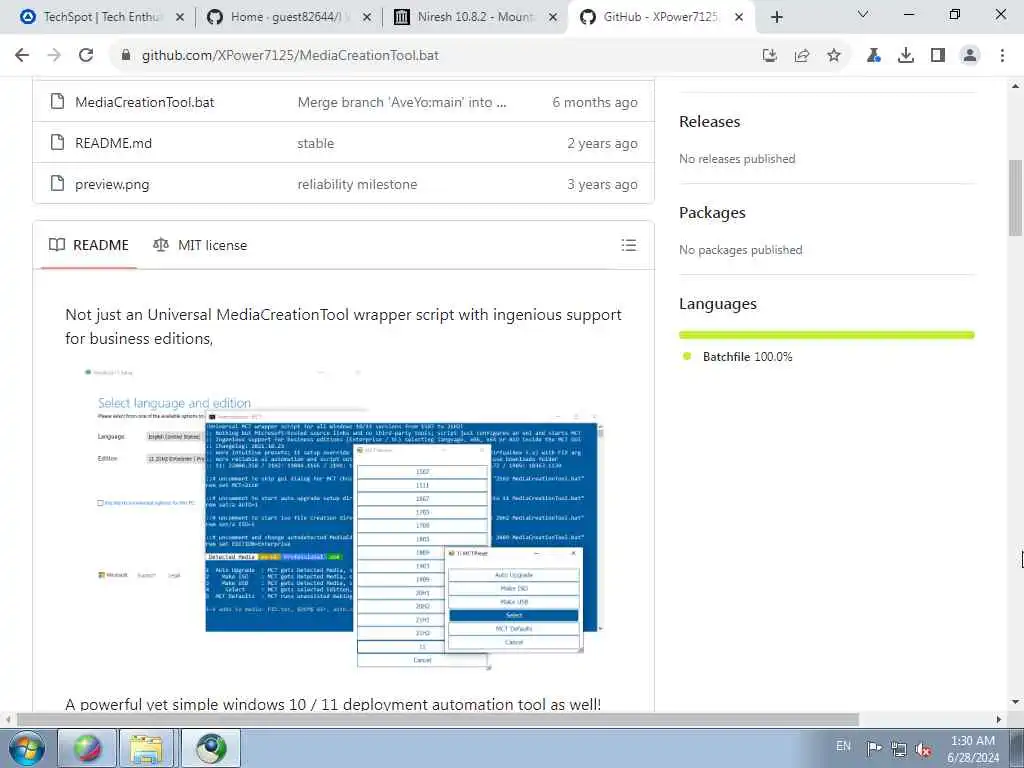
Task: Reload the GitHub page
Action: 86,56
